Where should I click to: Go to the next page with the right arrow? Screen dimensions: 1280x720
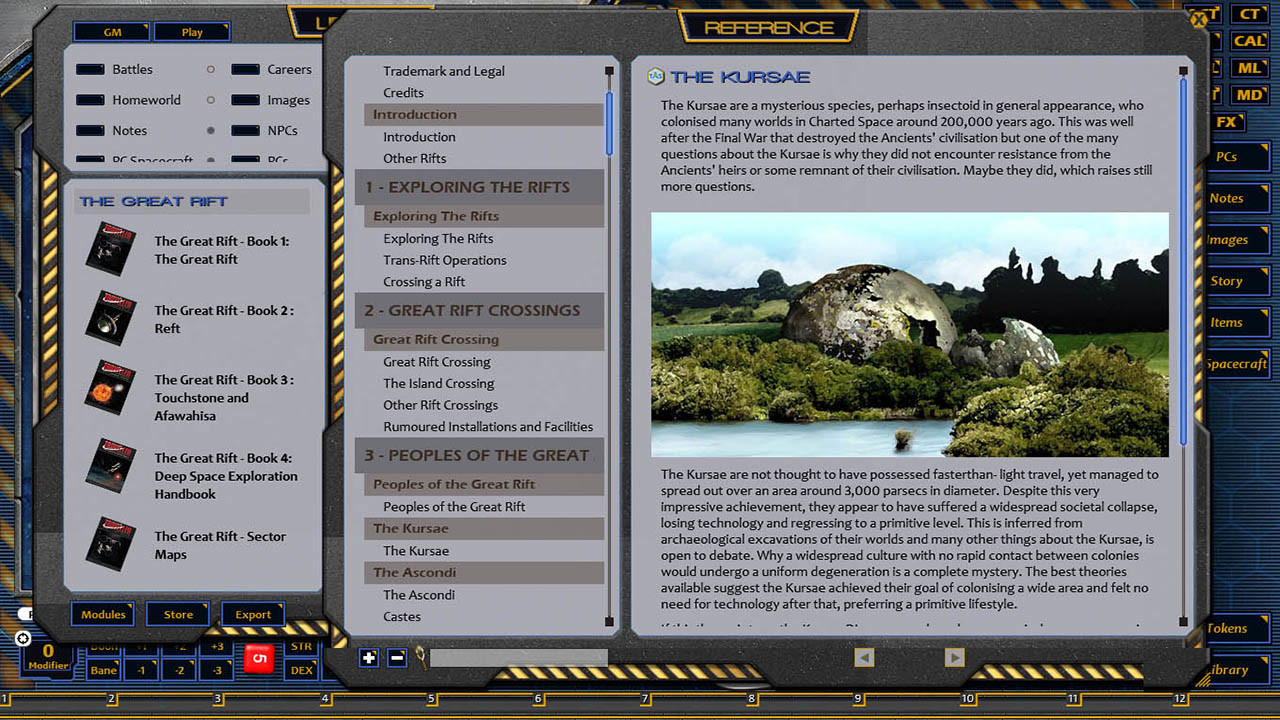click(953, 657)
